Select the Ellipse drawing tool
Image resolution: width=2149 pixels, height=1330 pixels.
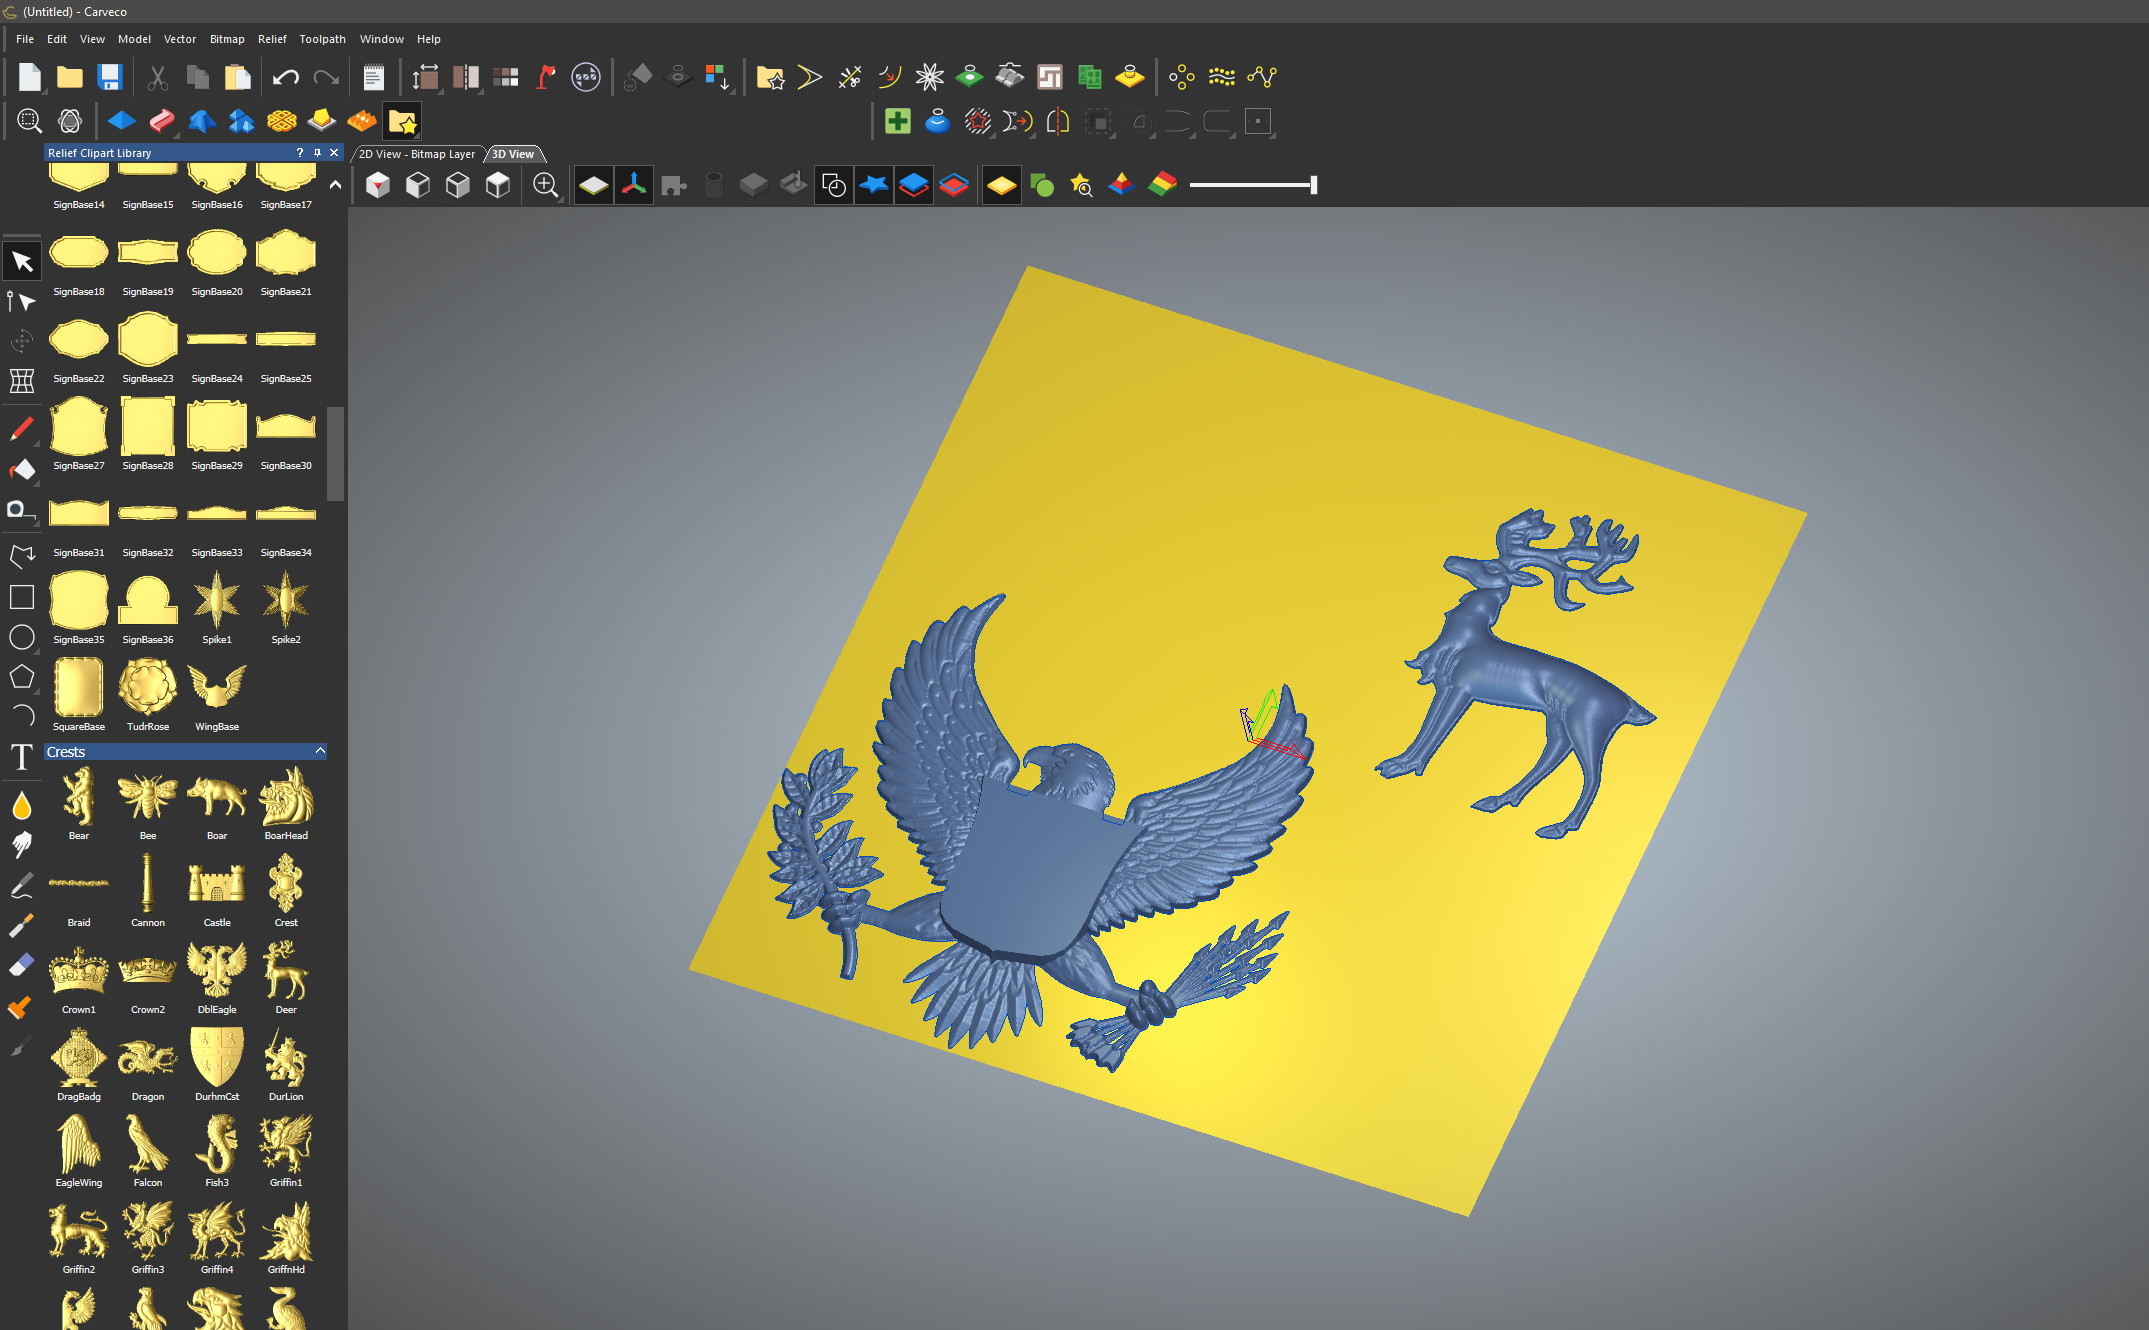pos(21,637)
